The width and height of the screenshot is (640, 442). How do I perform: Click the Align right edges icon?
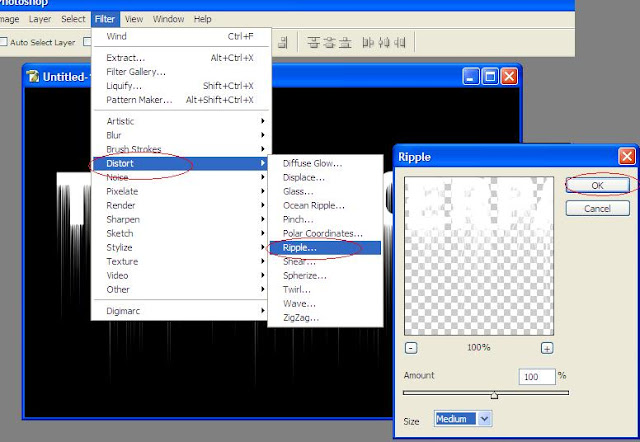(x=283, y=42)
